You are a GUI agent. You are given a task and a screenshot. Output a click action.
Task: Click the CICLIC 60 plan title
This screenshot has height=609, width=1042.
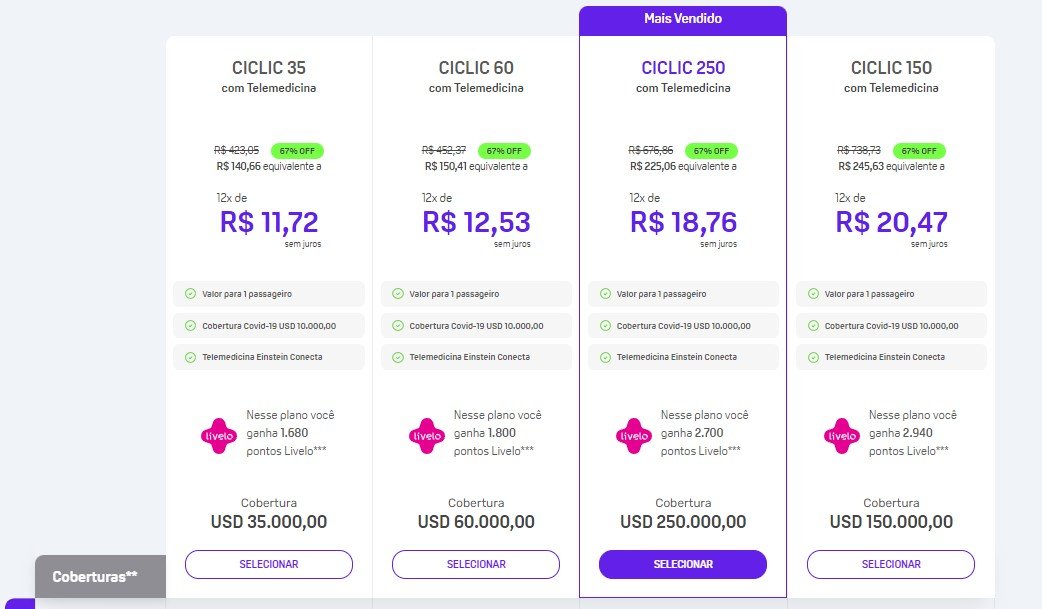coord(476,68)
